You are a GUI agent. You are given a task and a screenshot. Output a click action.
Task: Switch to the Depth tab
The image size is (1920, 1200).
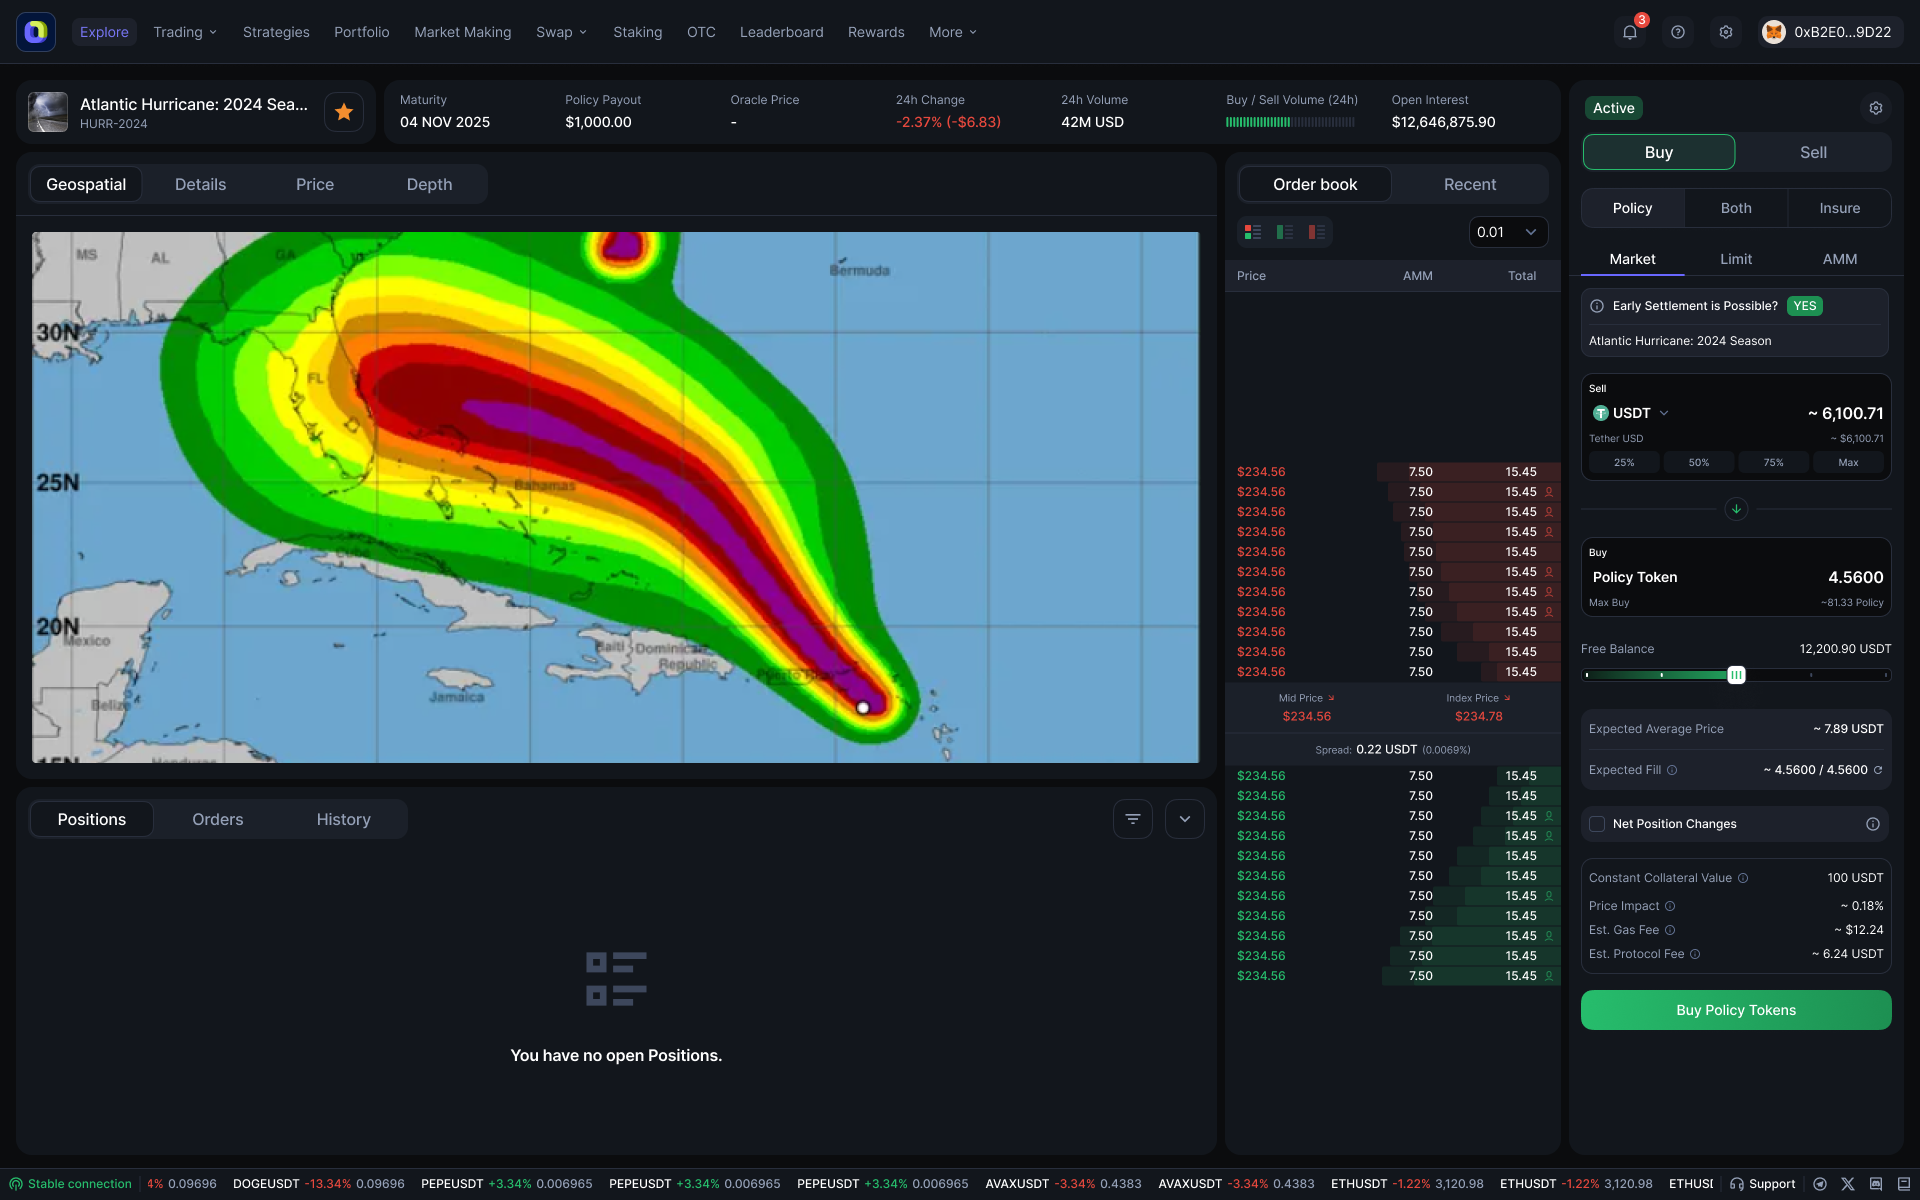429,184
